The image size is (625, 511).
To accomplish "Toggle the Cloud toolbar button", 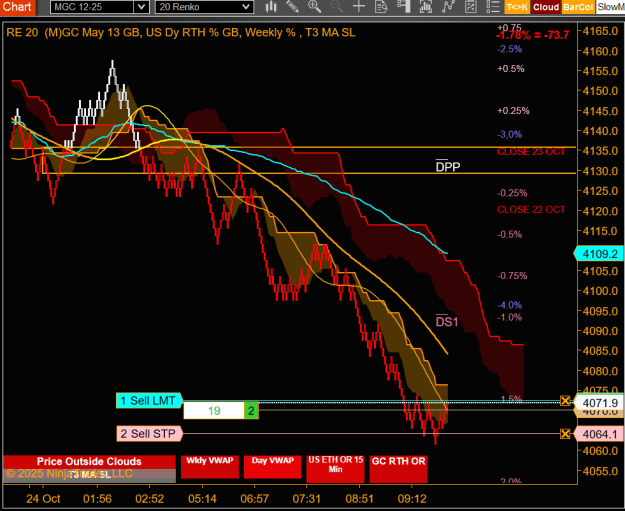I will pyautogui.click(x=546, y=7).
